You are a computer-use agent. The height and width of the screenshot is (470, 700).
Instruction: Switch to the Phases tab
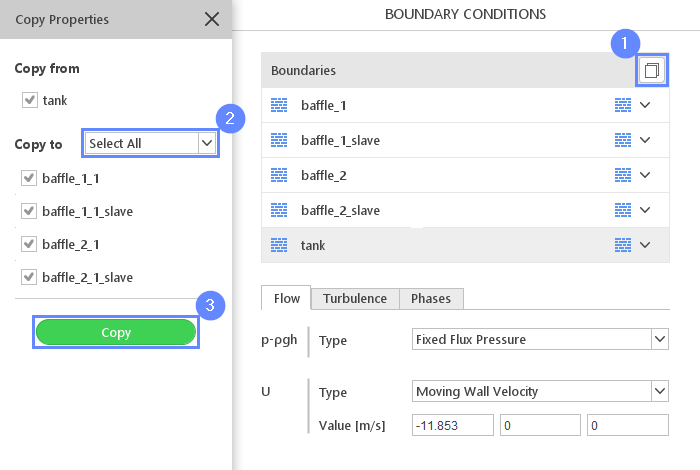click(x=431, y=299)
